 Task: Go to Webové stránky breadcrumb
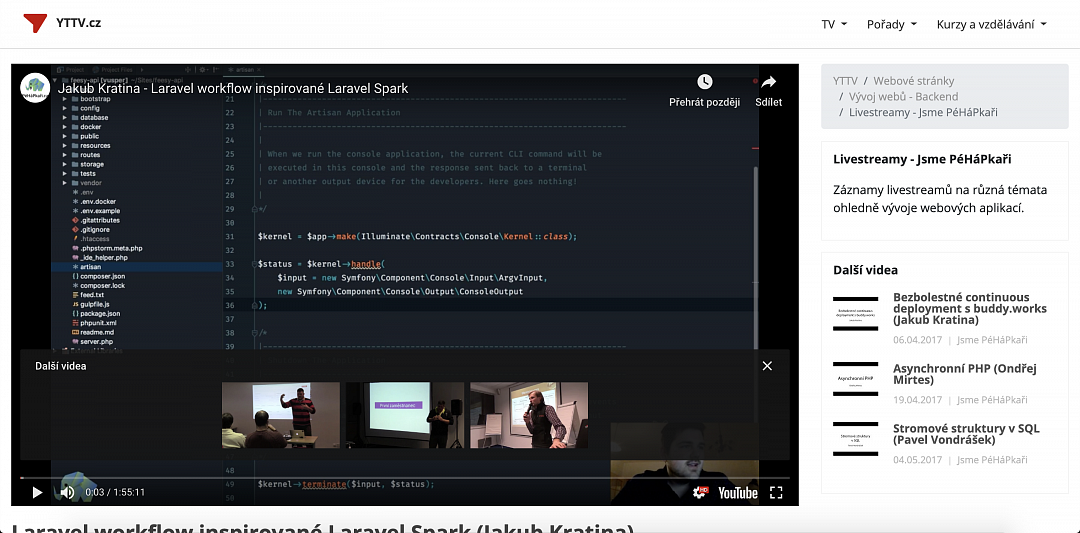point(914,81)
